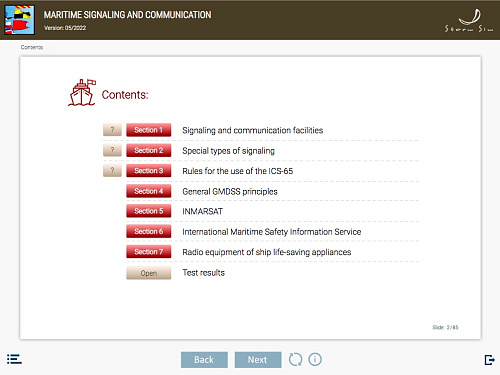Click the question mark button for Section 1

click(112, 130)
